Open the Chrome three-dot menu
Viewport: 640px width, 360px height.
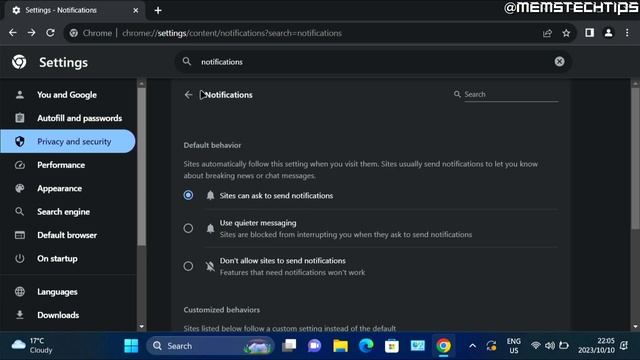pos(627,33)
